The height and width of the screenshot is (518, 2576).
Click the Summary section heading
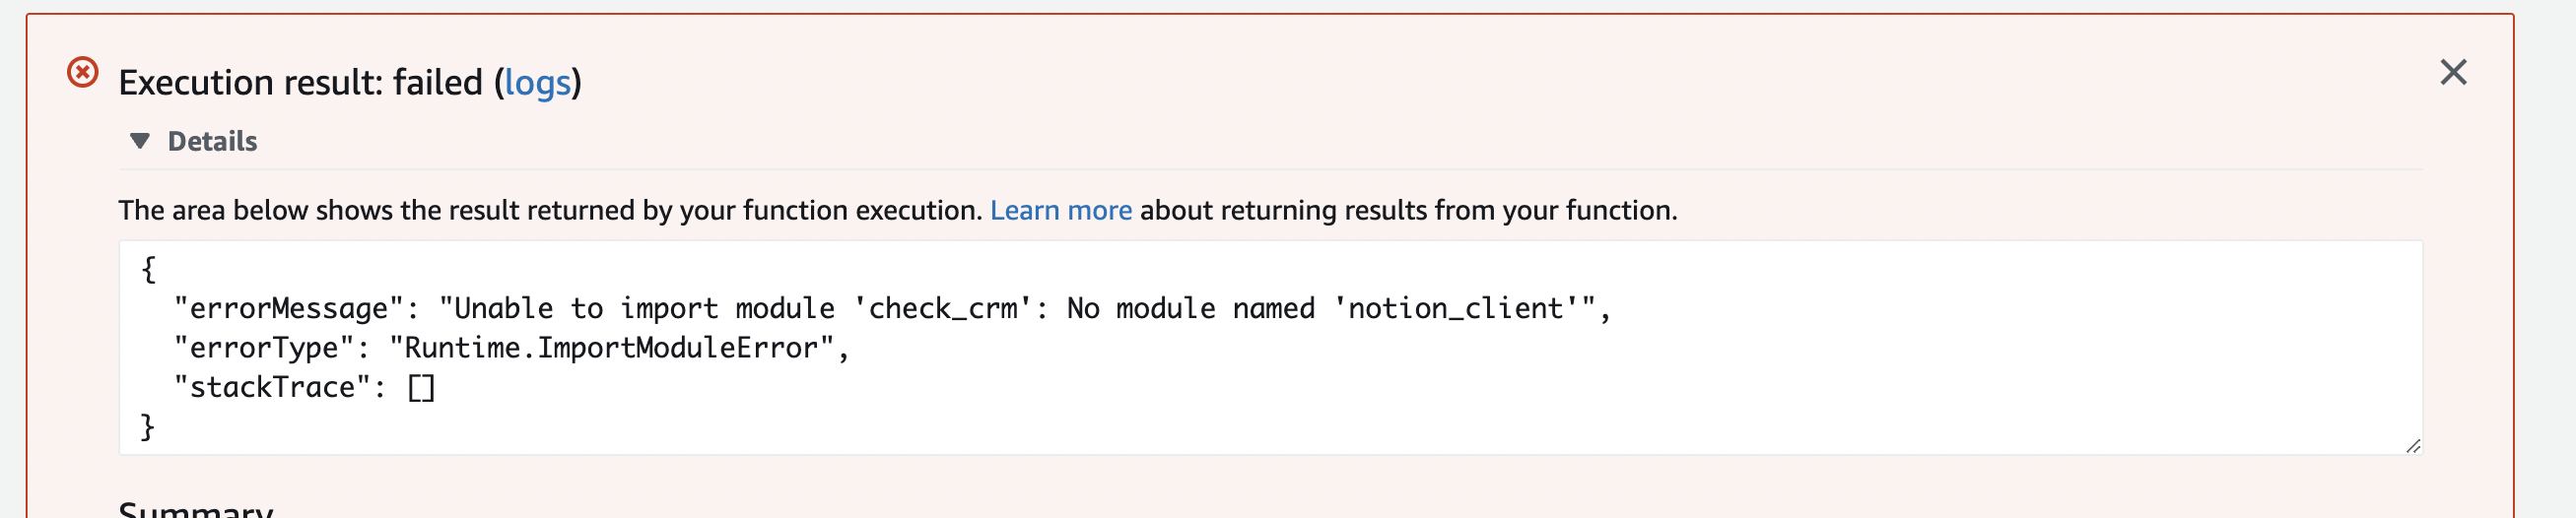point(196,509)
